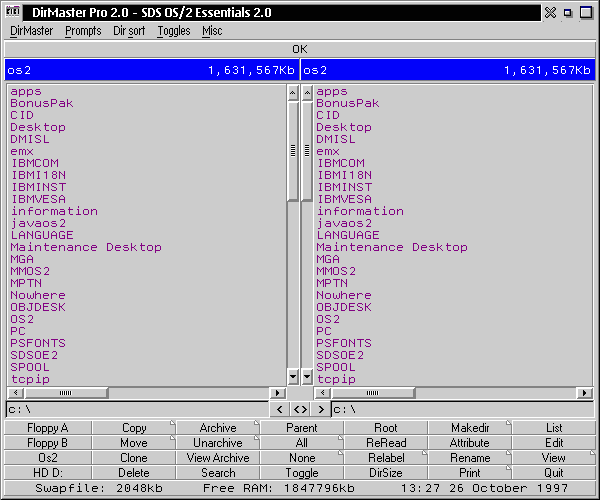This screenshot has height=500, width=600.
Task: Click the Unarchive button
Action: click(x=218, y=443)
